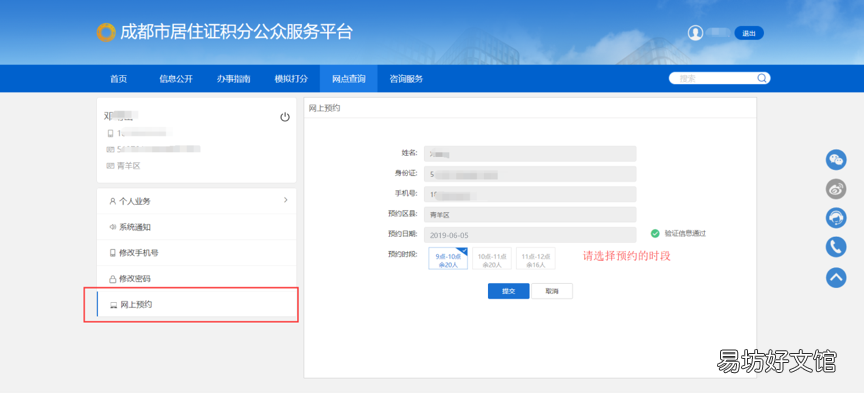The image size is (864, 393).
Task: Click the 预约区县 field showing 青羊区
Action: pos(530,214)
